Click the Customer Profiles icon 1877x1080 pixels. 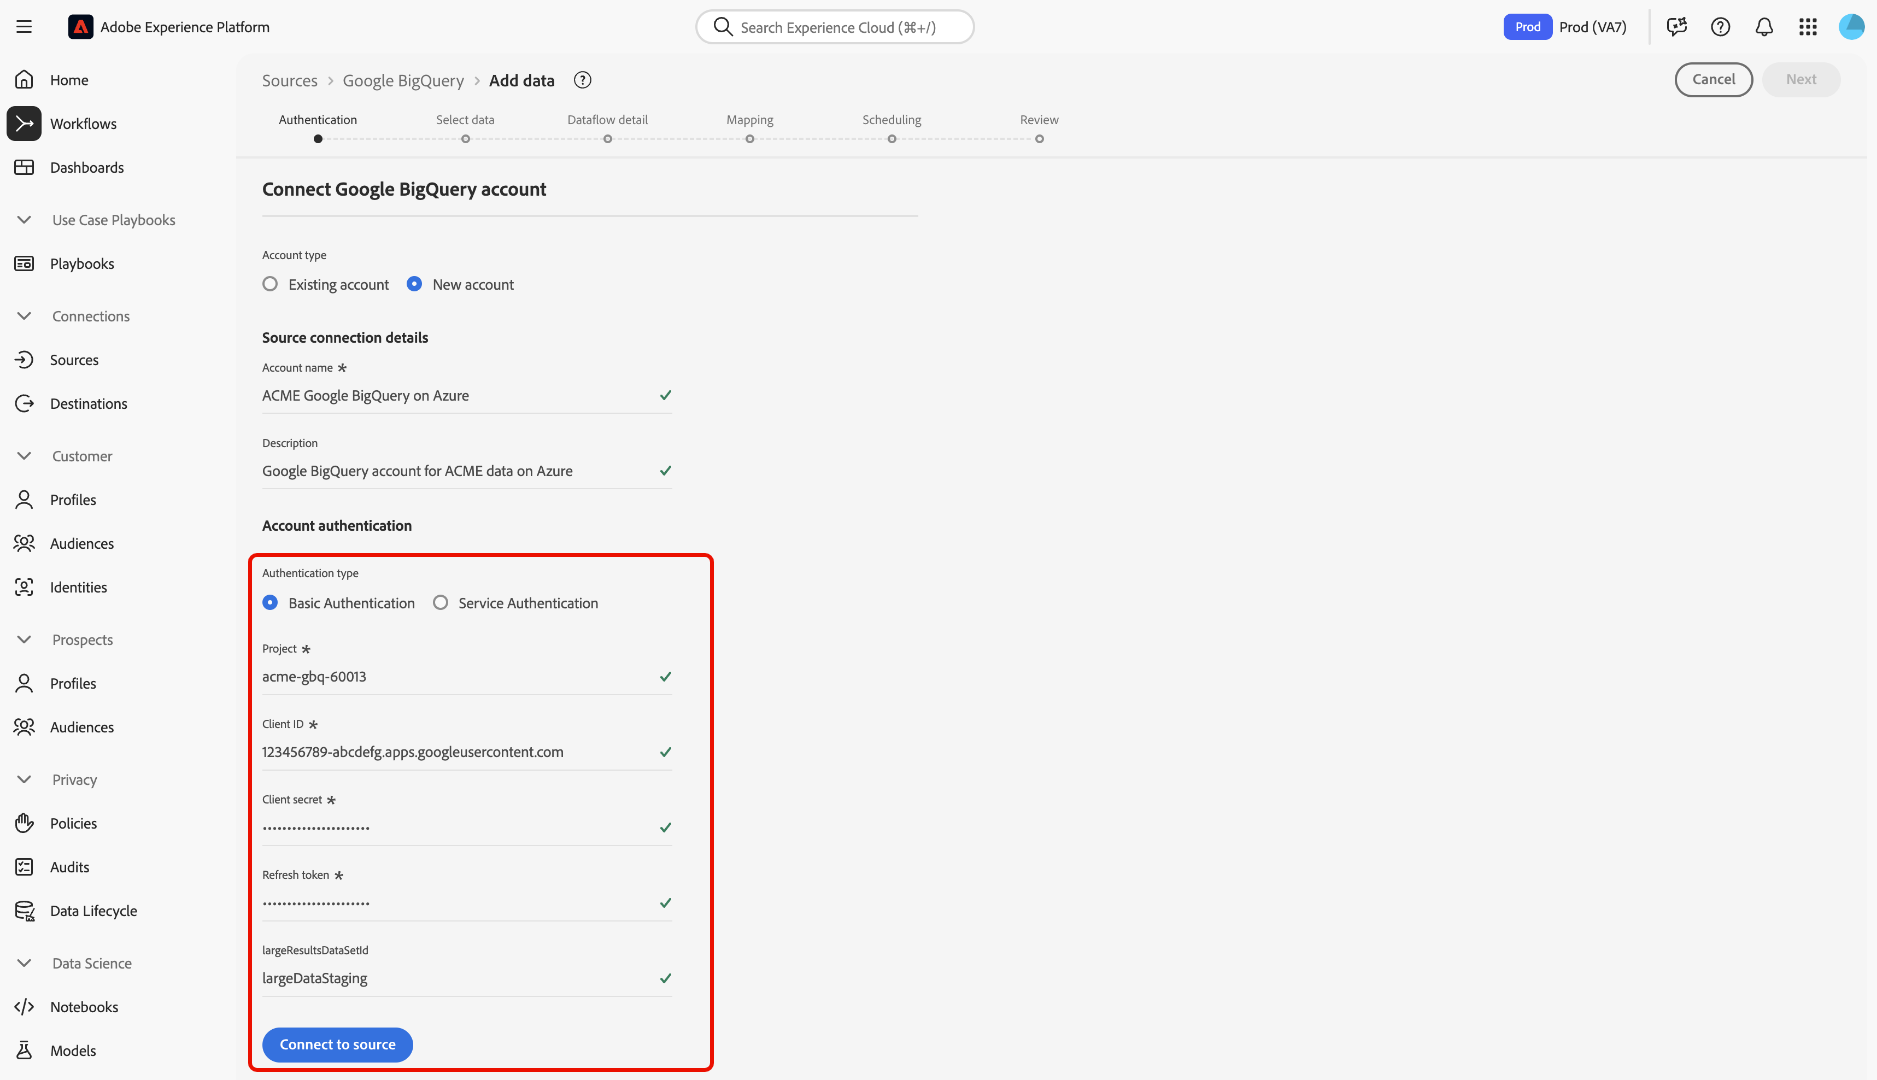[x=24, y=500]
